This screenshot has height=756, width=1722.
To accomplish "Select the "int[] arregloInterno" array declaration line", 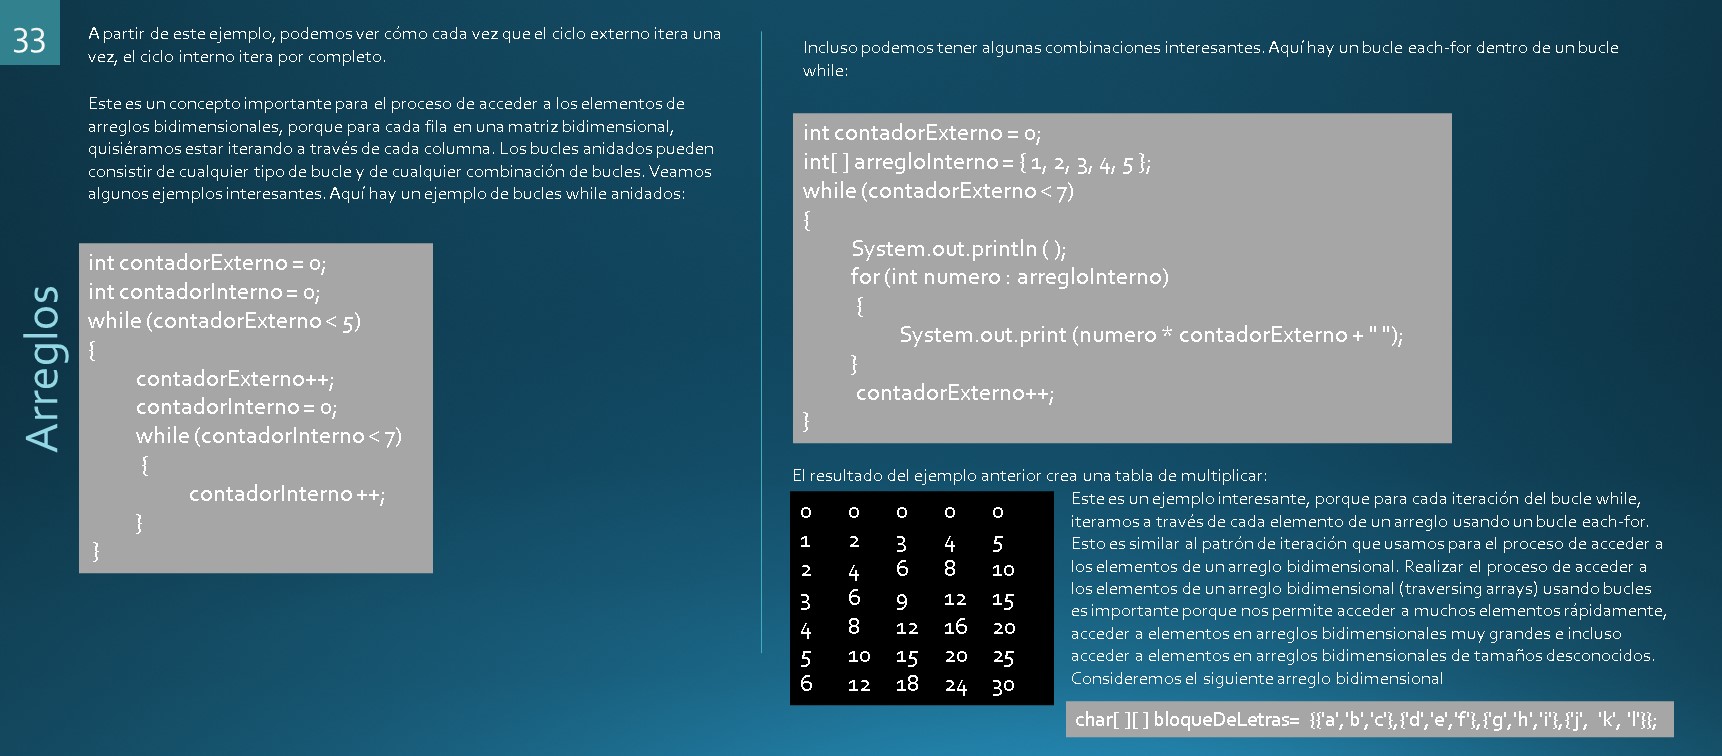I will tap(976, 162).
